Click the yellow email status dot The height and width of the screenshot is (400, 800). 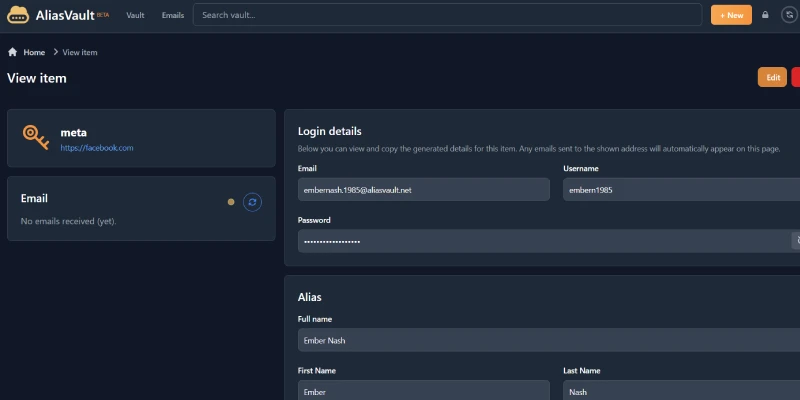(231, 202)
